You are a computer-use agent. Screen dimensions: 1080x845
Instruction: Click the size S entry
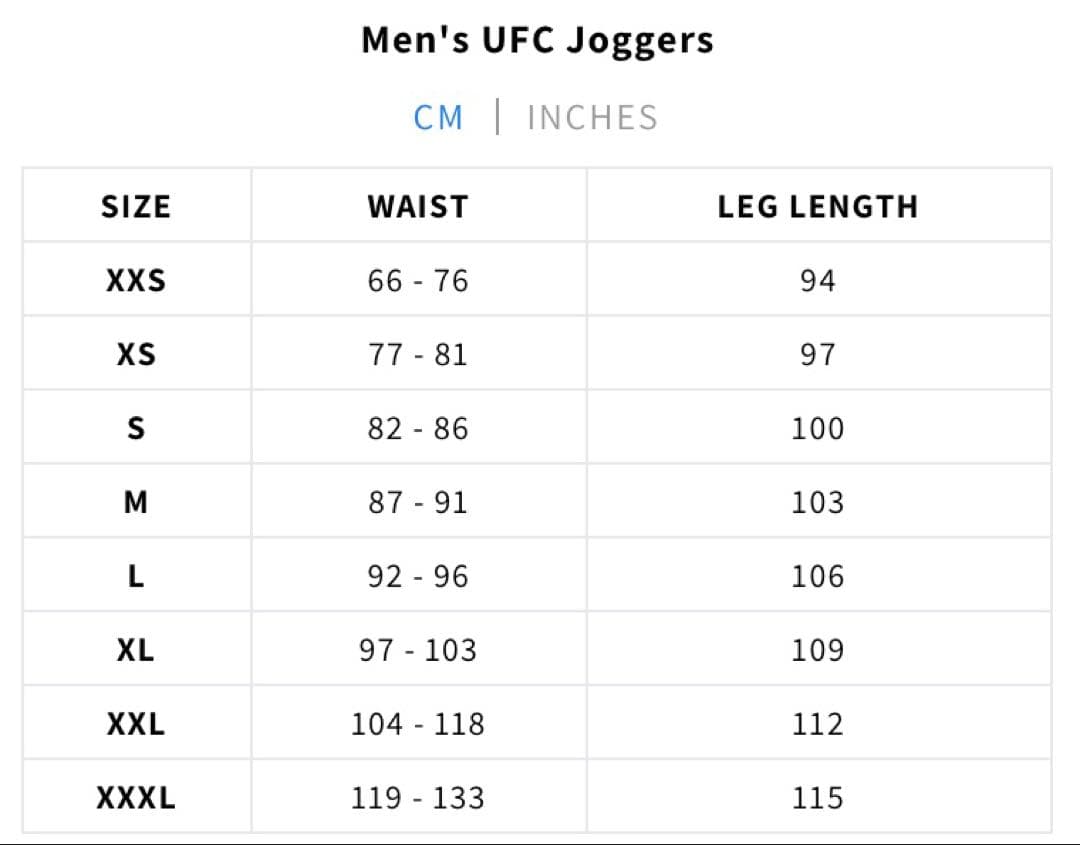135,428
